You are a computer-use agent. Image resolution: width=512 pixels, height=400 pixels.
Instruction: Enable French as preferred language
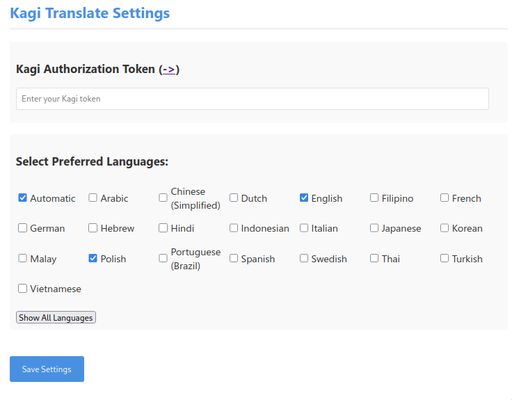[x=445, y=198]
